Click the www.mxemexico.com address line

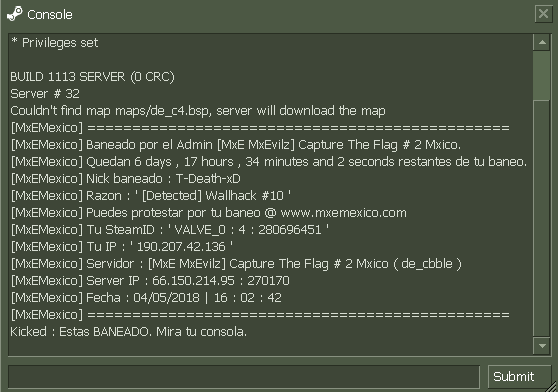209,213
